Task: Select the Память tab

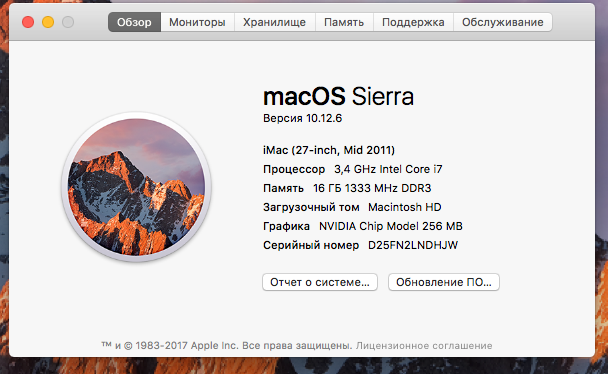Action: point(344,22)
